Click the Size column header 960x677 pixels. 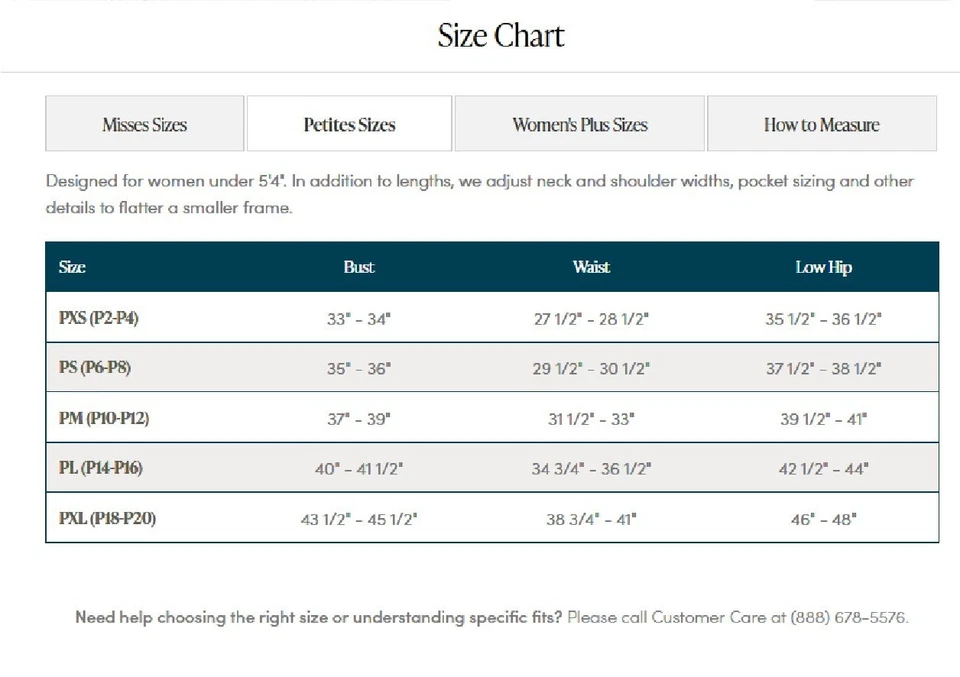[x=72, y=267]
